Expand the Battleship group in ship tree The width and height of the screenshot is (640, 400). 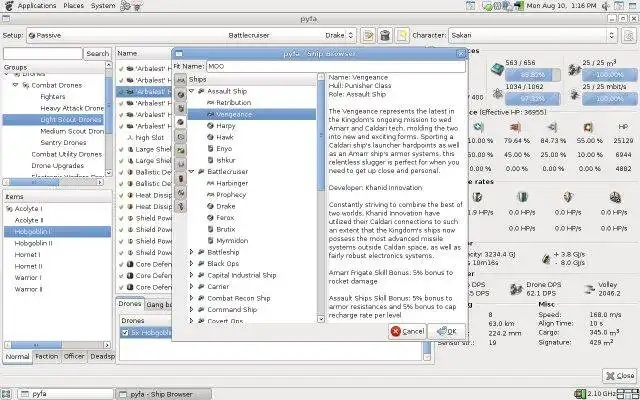[x=192, y=252]
